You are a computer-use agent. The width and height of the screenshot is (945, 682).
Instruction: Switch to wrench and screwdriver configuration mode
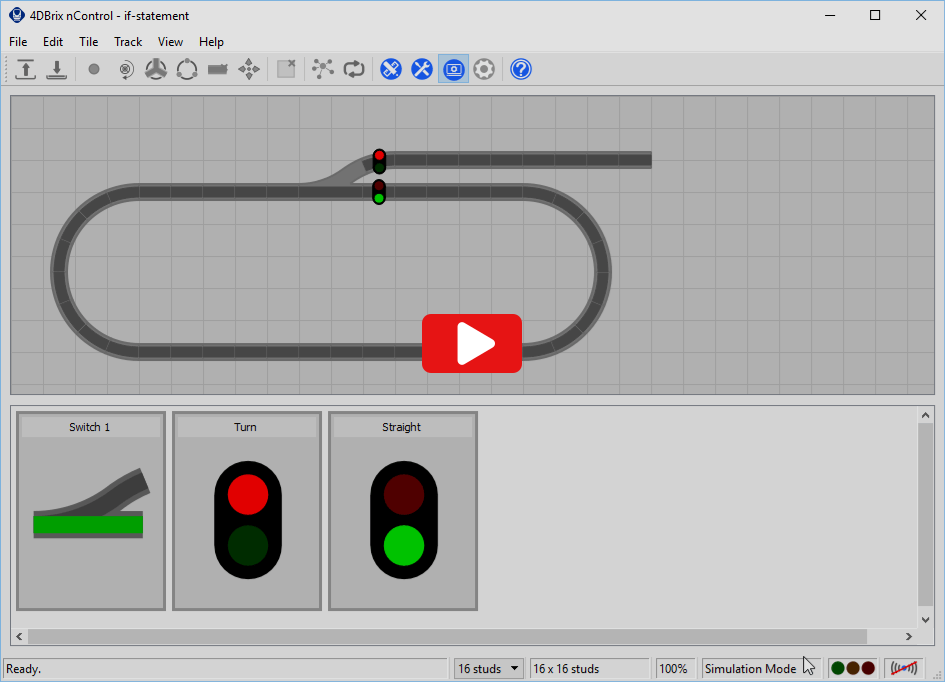click(422, 69)
